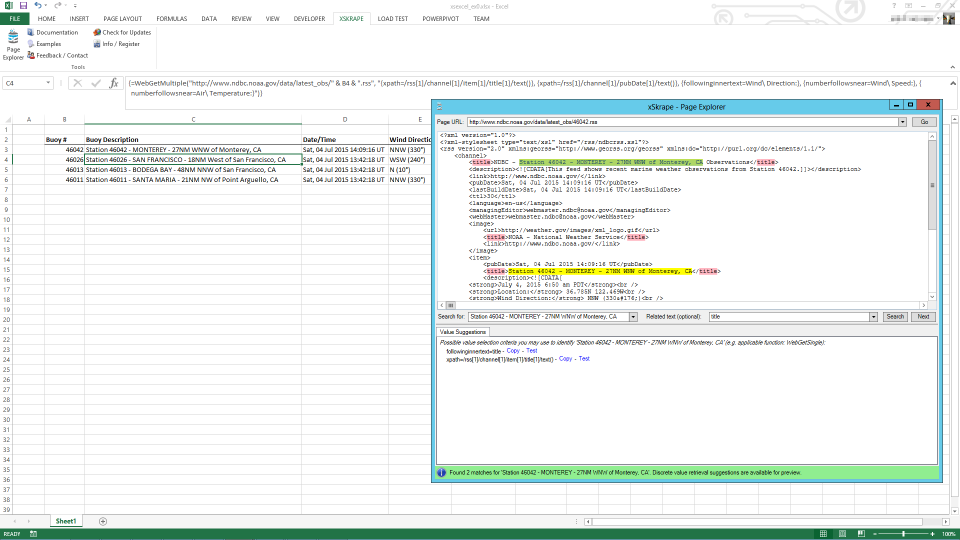Click the Go button in Page Explorer
This screenshot has width=960, height=540.
tap(924, 122)
